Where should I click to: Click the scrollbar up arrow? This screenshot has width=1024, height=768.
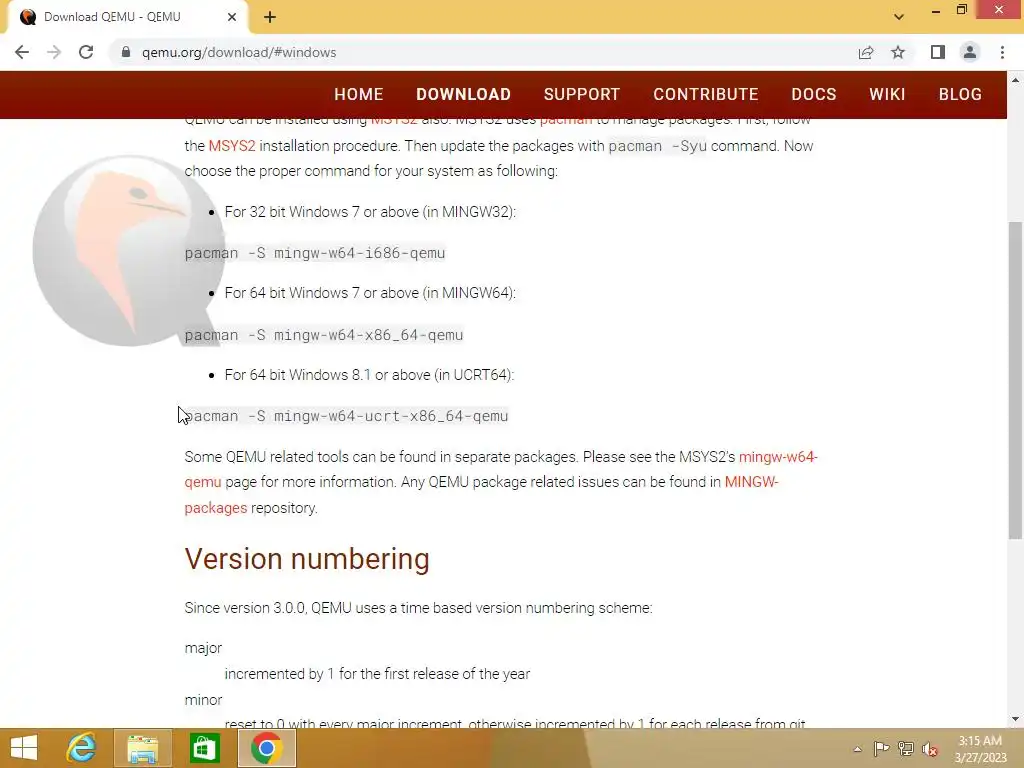tap(1015, 80)
